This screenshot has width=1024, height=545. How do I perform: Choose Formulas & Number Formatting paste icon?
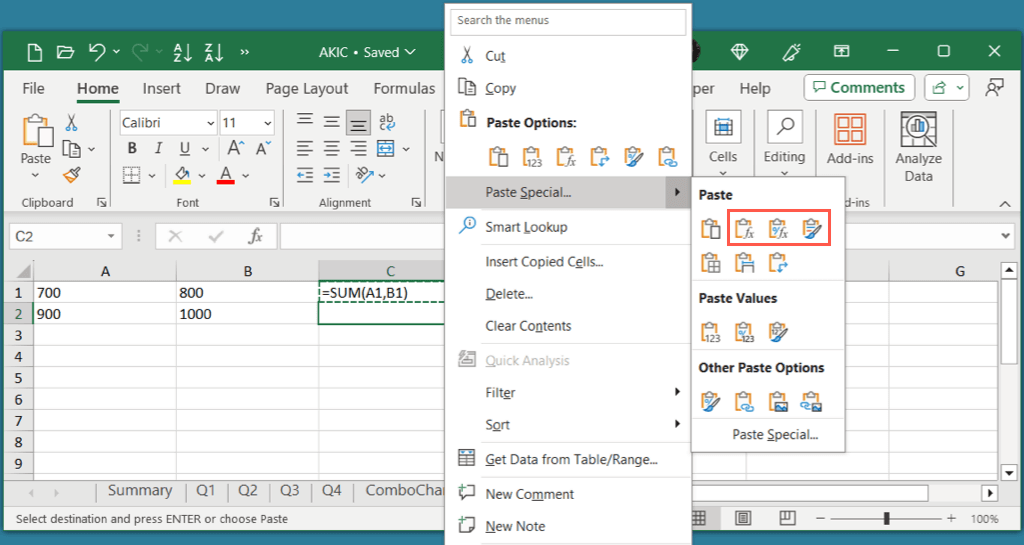[x=777, y=230]
